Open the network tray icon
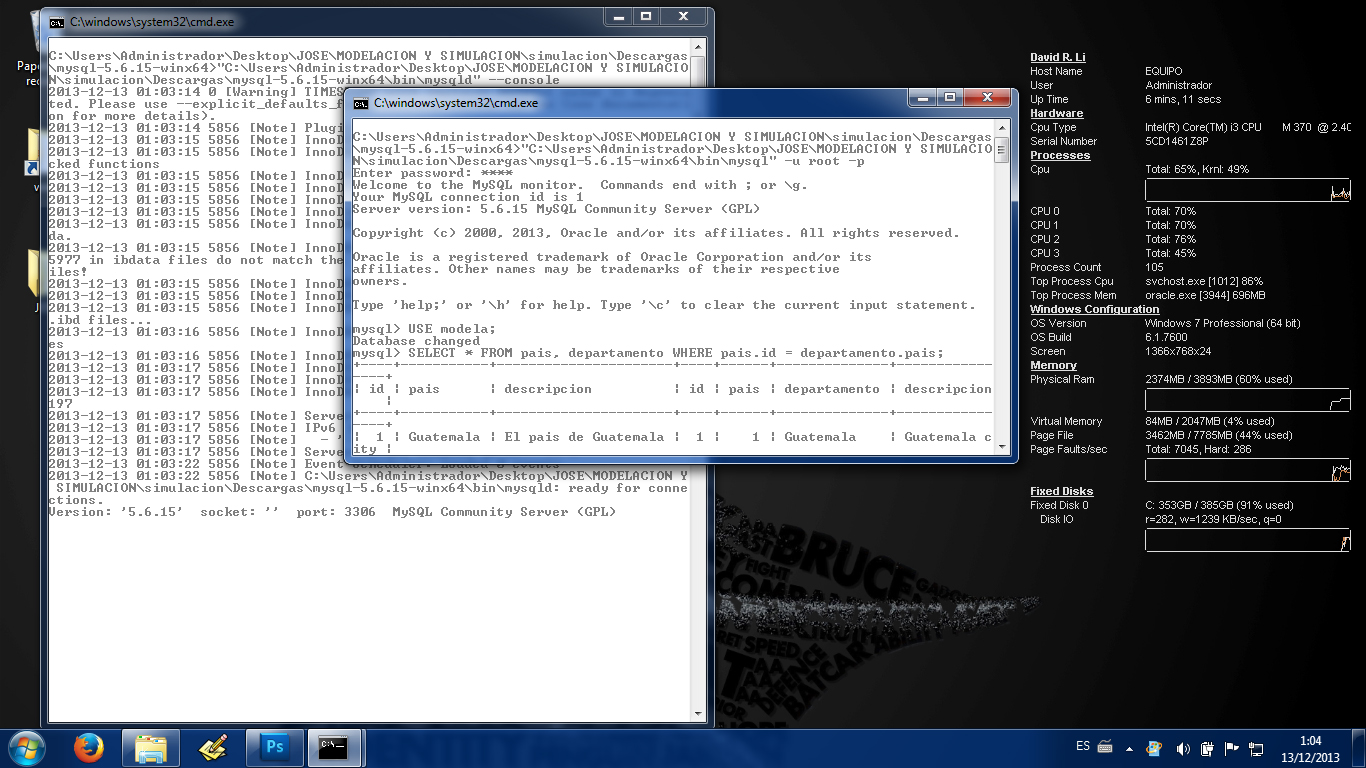The height and width of the screenshot is (768, 1366). [1254, 748]
